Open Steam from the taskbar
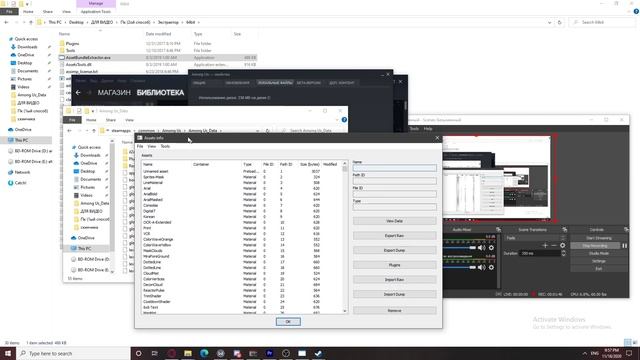The height and width of the screenshot is (360, 640). point(318,353)
